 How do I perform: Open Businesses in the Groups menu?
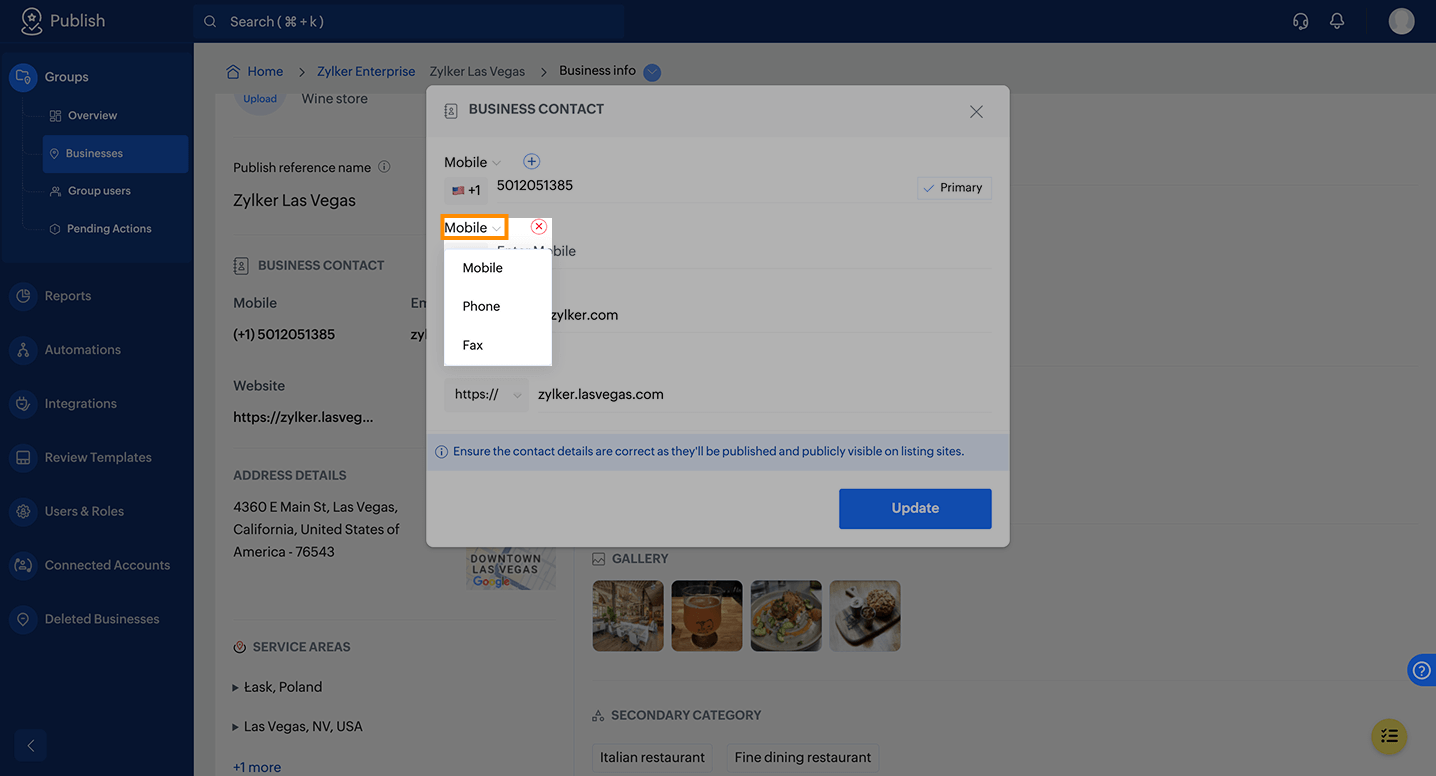coord(116,154)
